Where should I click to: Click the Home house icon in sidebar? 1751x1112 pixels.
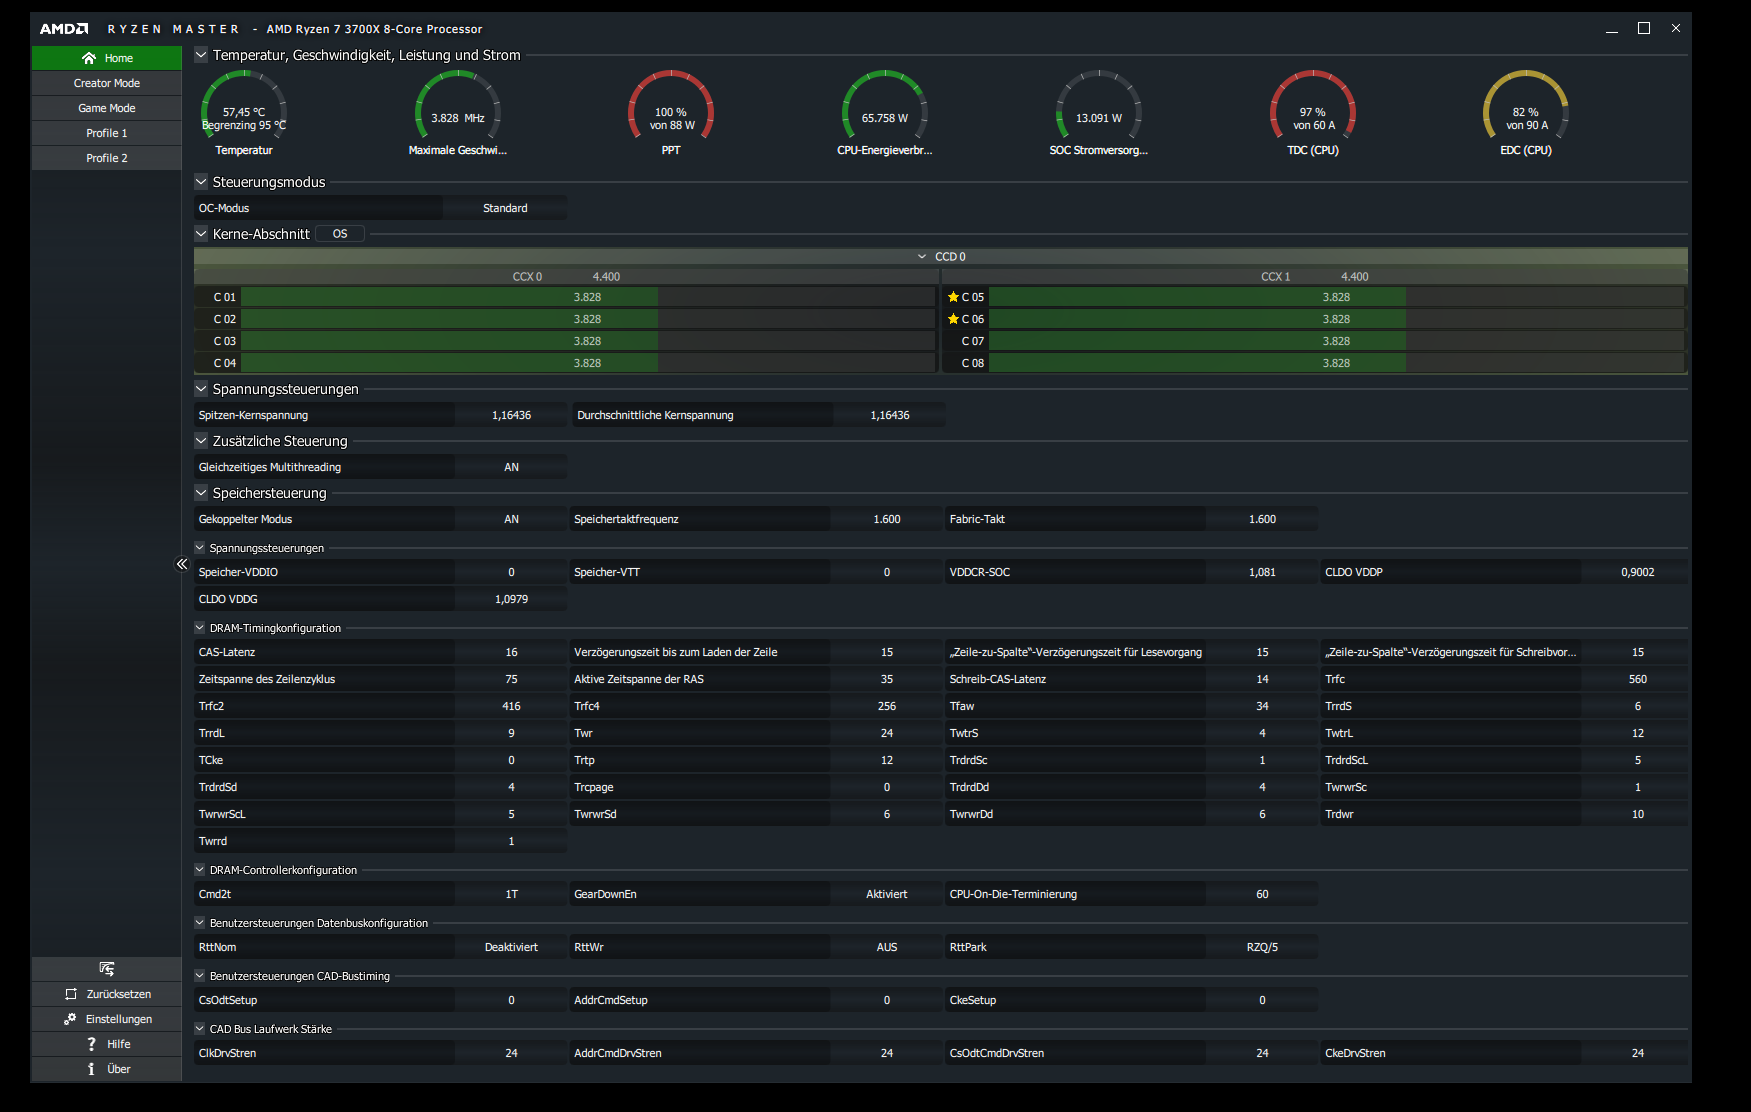click(x=89, y=58)
